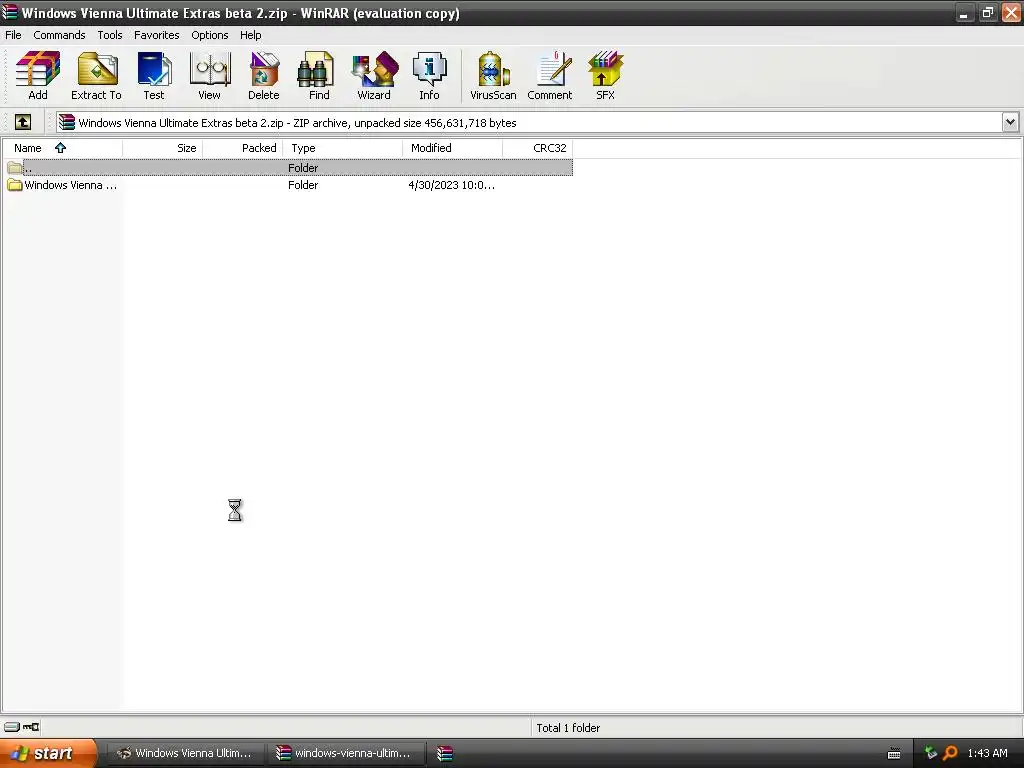Image resolution: width=1024 pixels, height=768 pixels.
Task: Click the Add archive toolbar icon
Action: coord(38,76)
